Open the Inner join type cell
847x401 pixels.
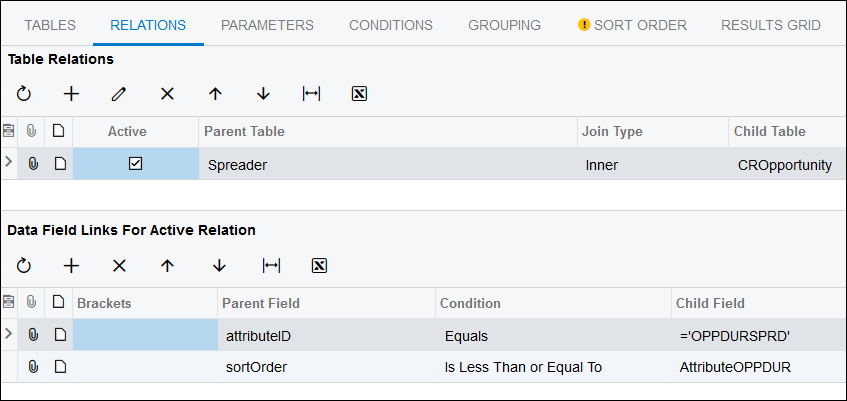click(x=653, y=164)
